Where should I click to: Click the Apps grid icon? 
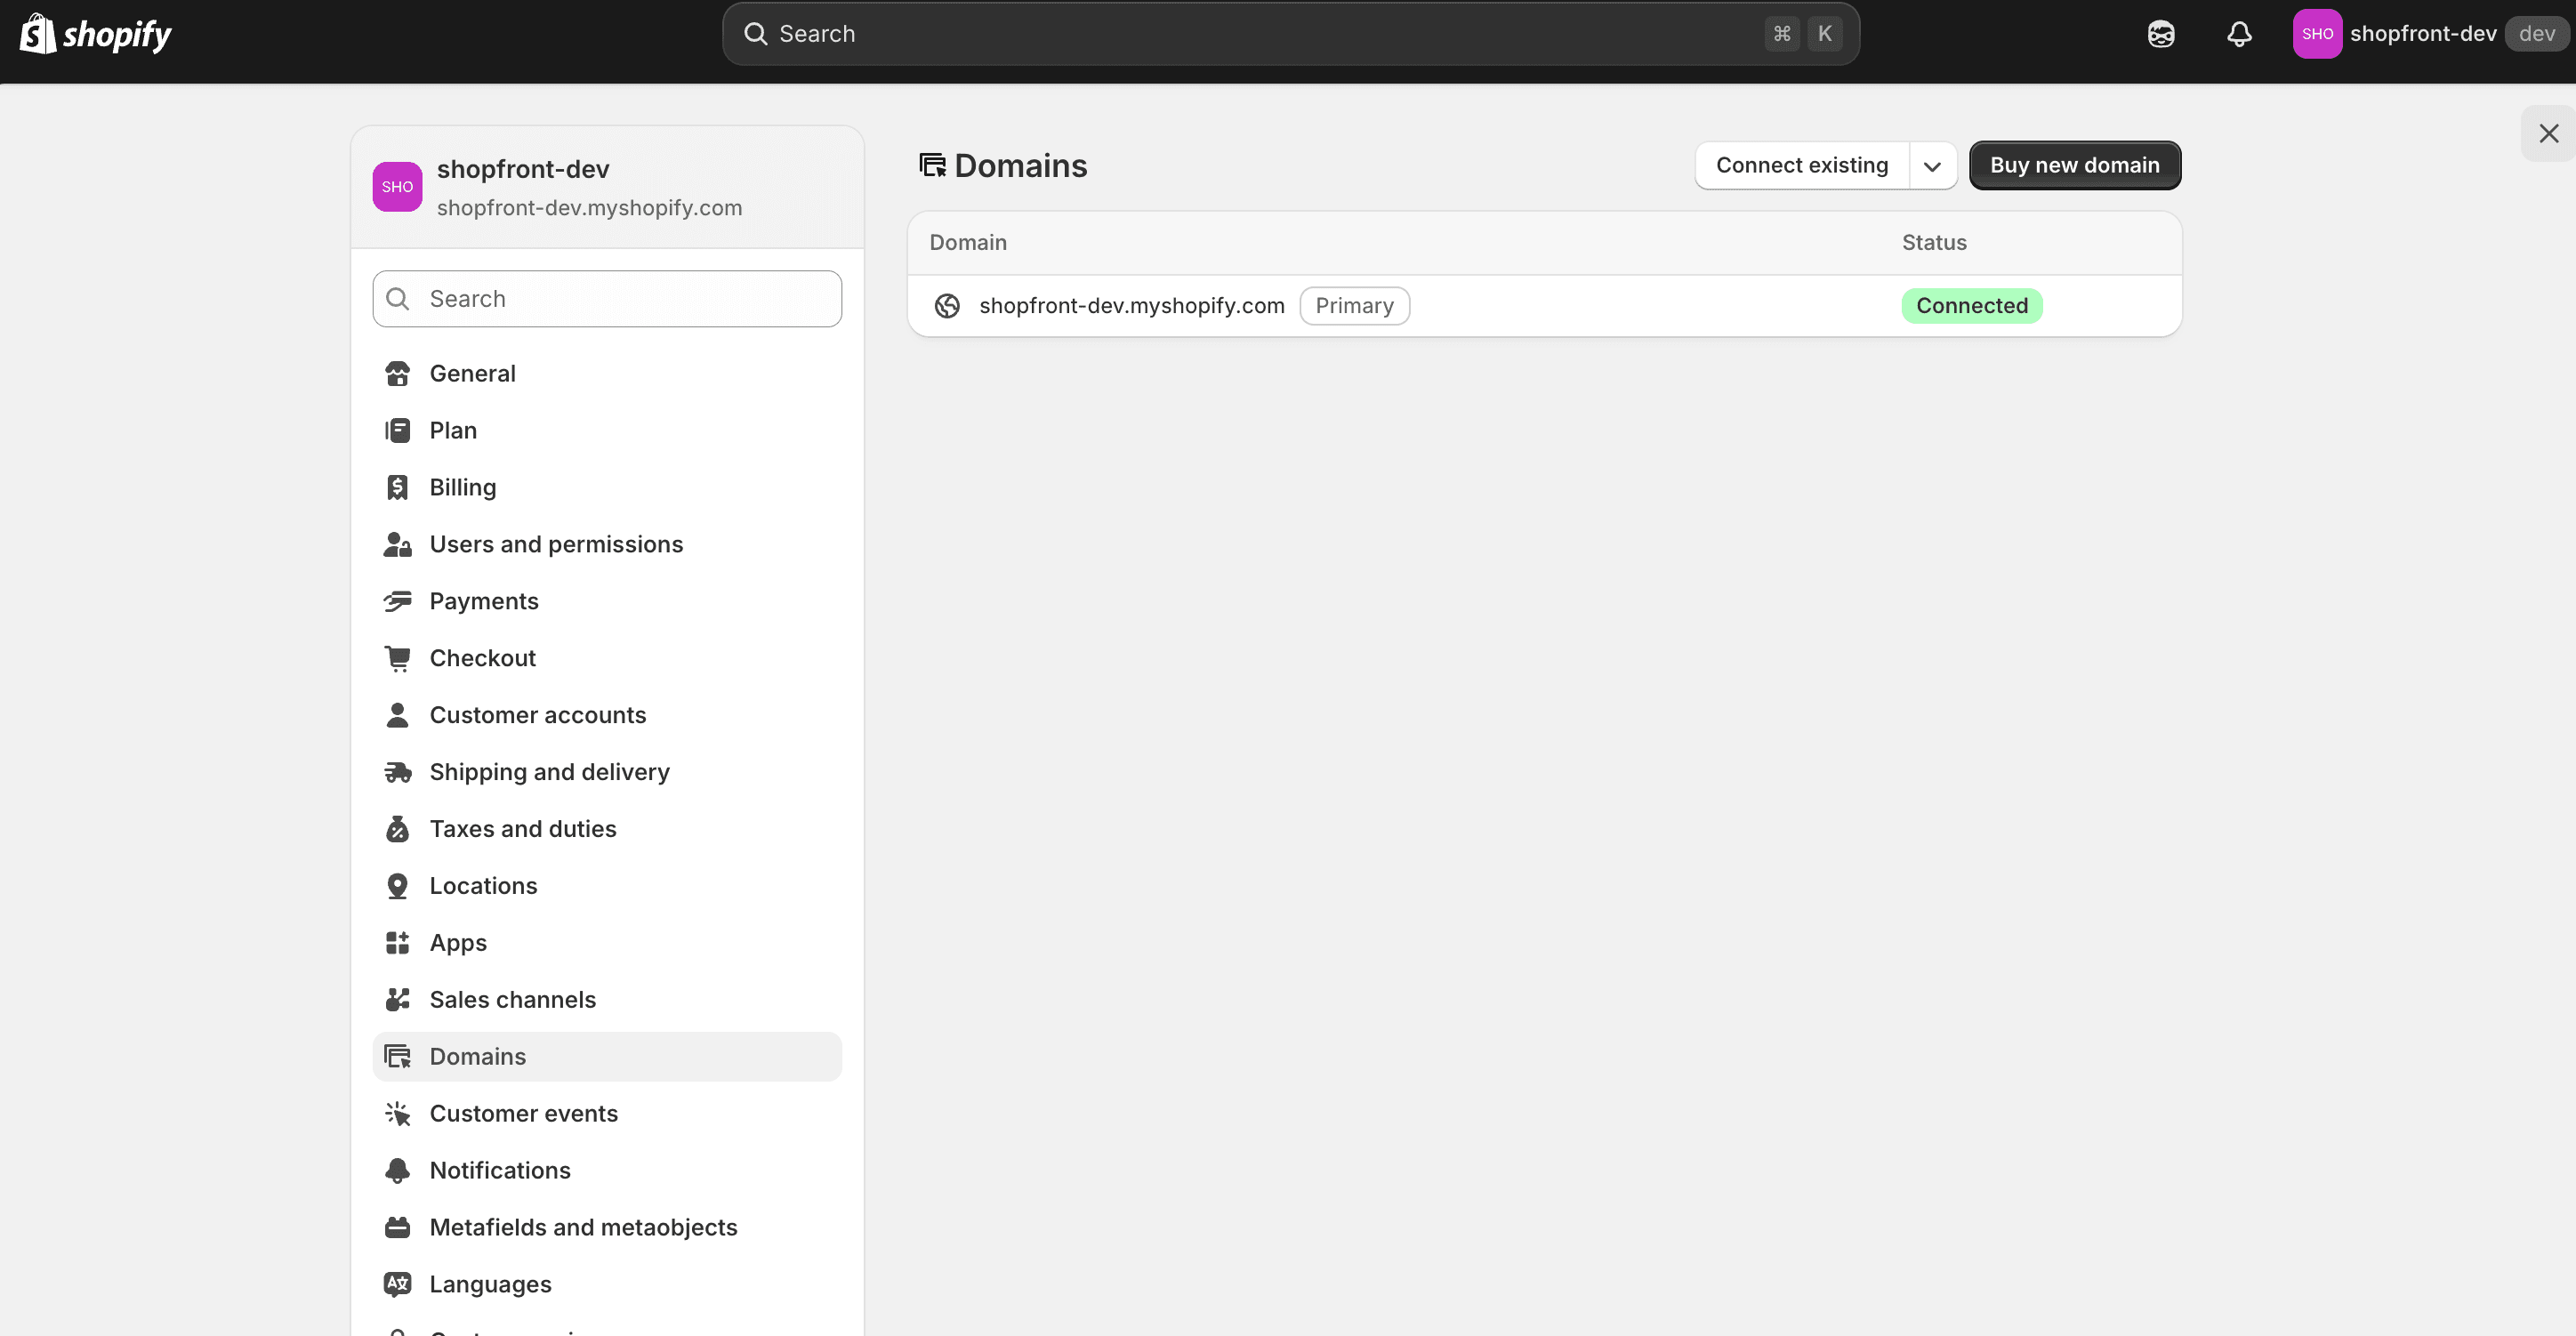click(397, 944)
